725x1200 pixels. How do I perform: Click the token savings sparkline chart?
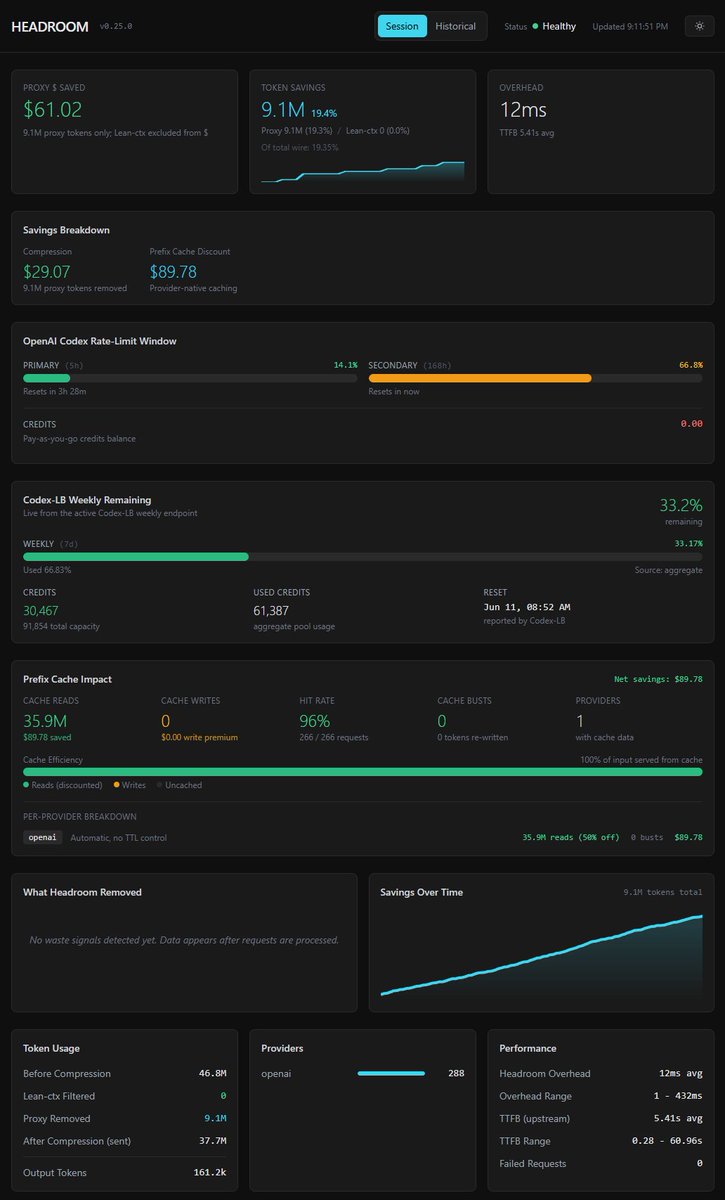pyautogui.click(x=363, y=171)
